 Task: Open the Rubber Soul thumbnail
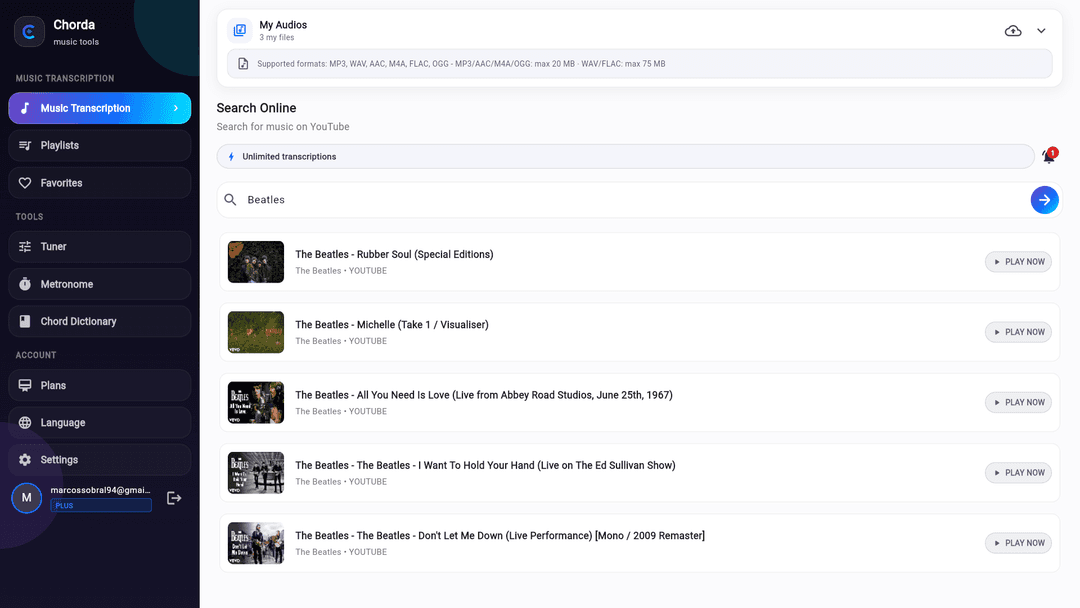click(256, 262)
